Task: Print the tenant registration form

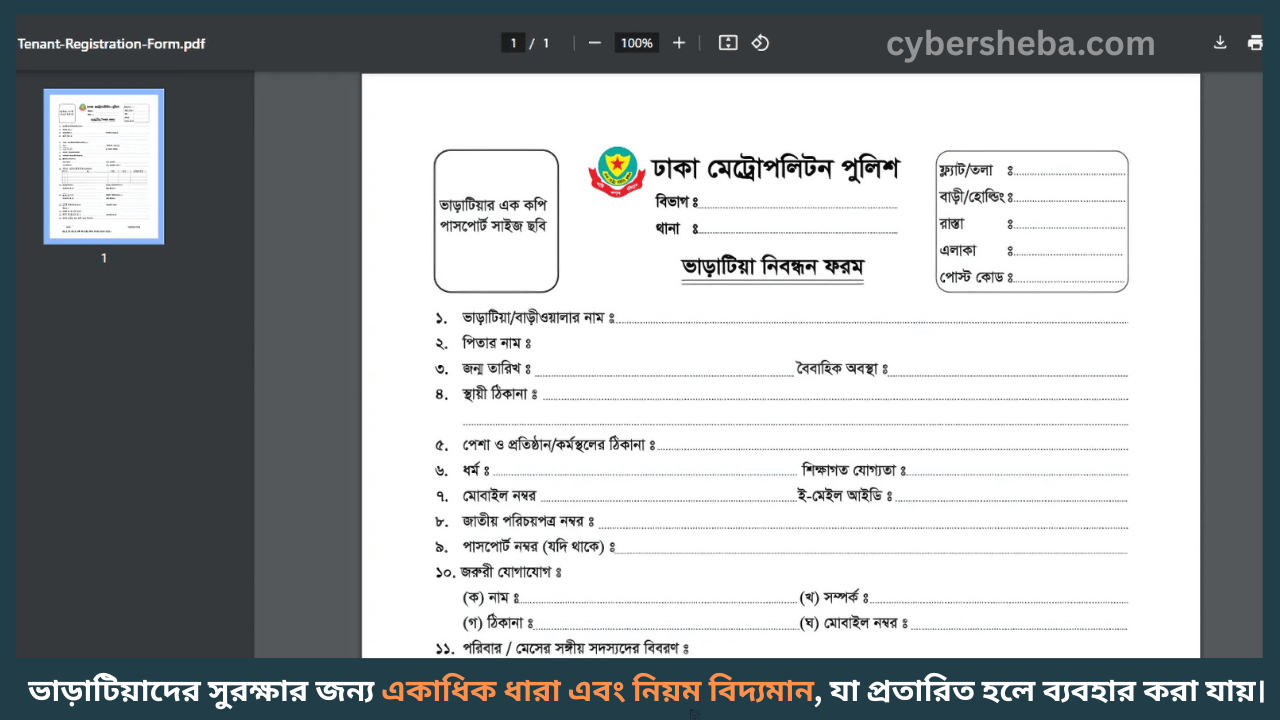Action: (x=1255, y=43)
